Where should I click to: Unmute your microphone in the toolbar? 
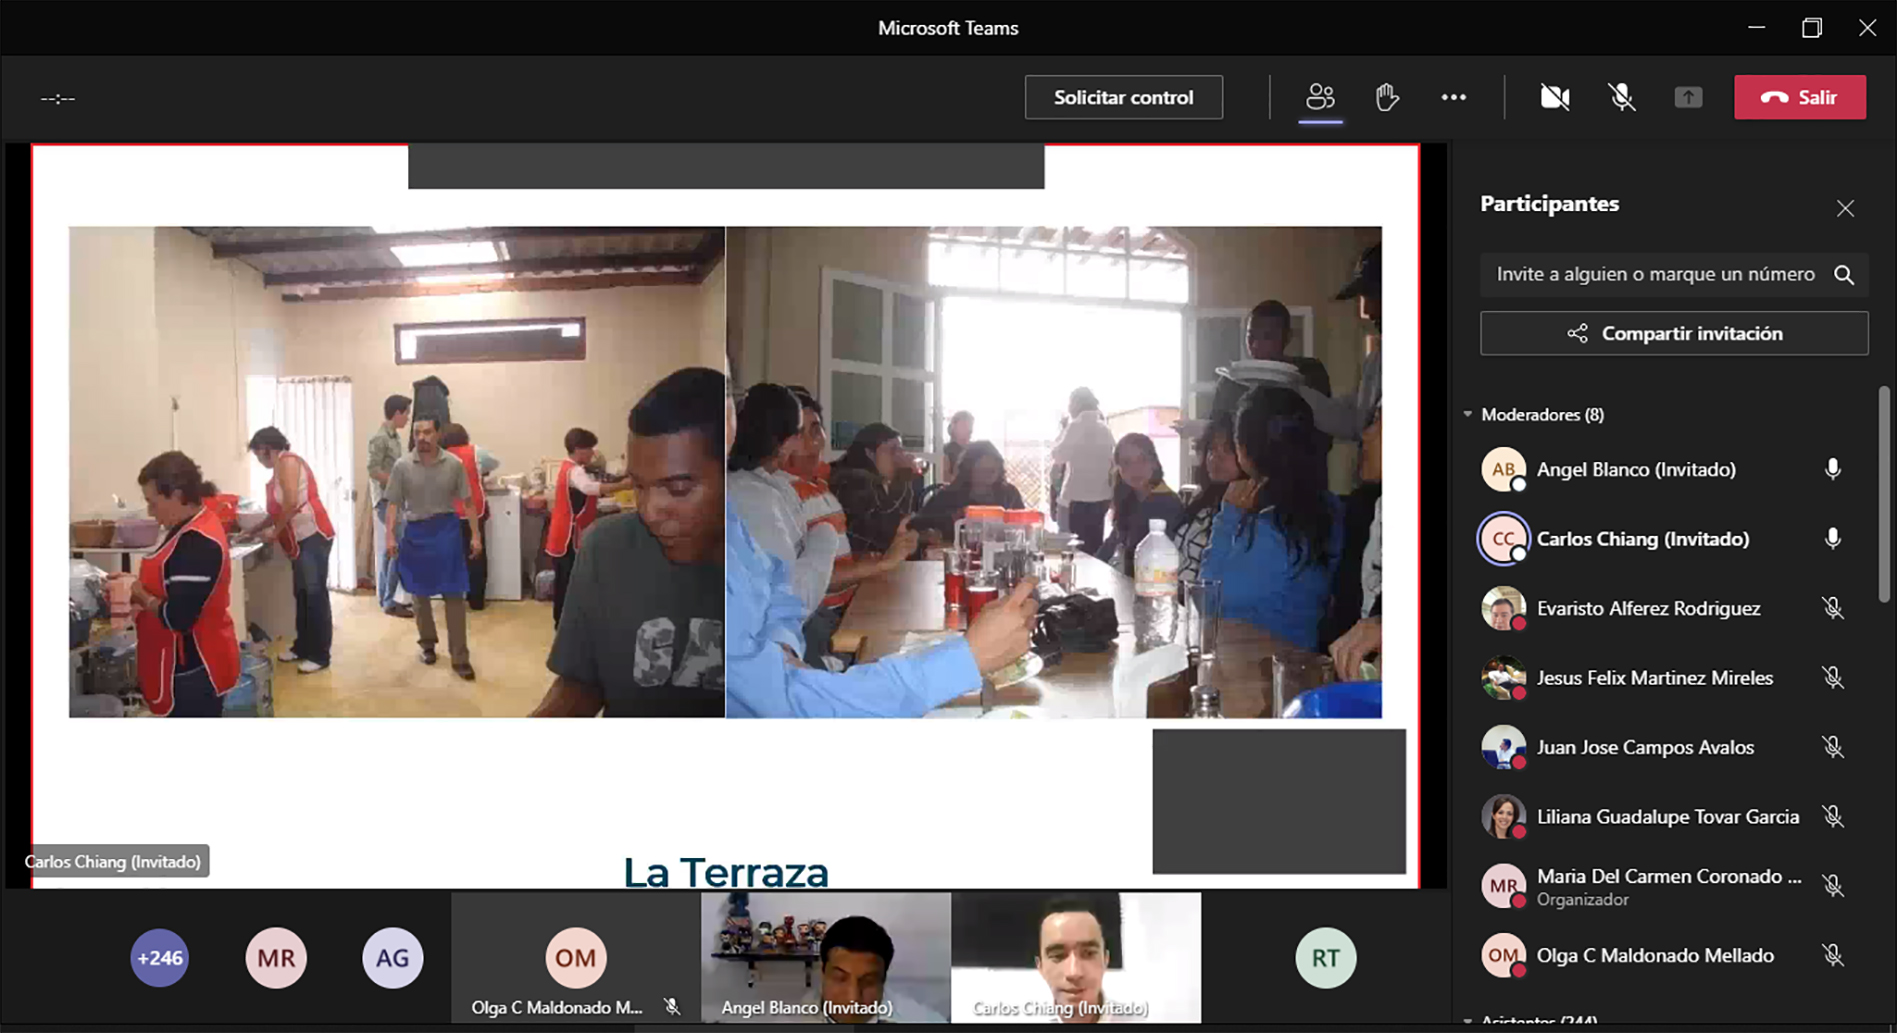click(x=1621, y=97)
